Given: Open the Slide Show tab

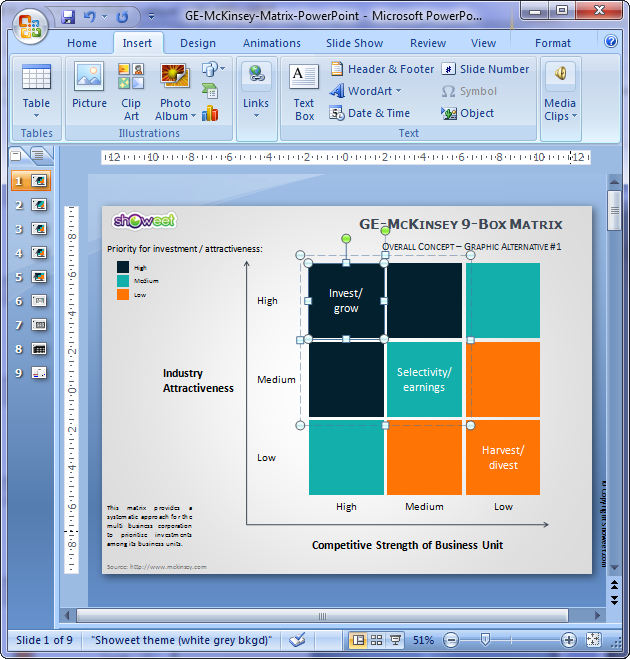Looking at the screenshot, I should (x=354, y=43).
